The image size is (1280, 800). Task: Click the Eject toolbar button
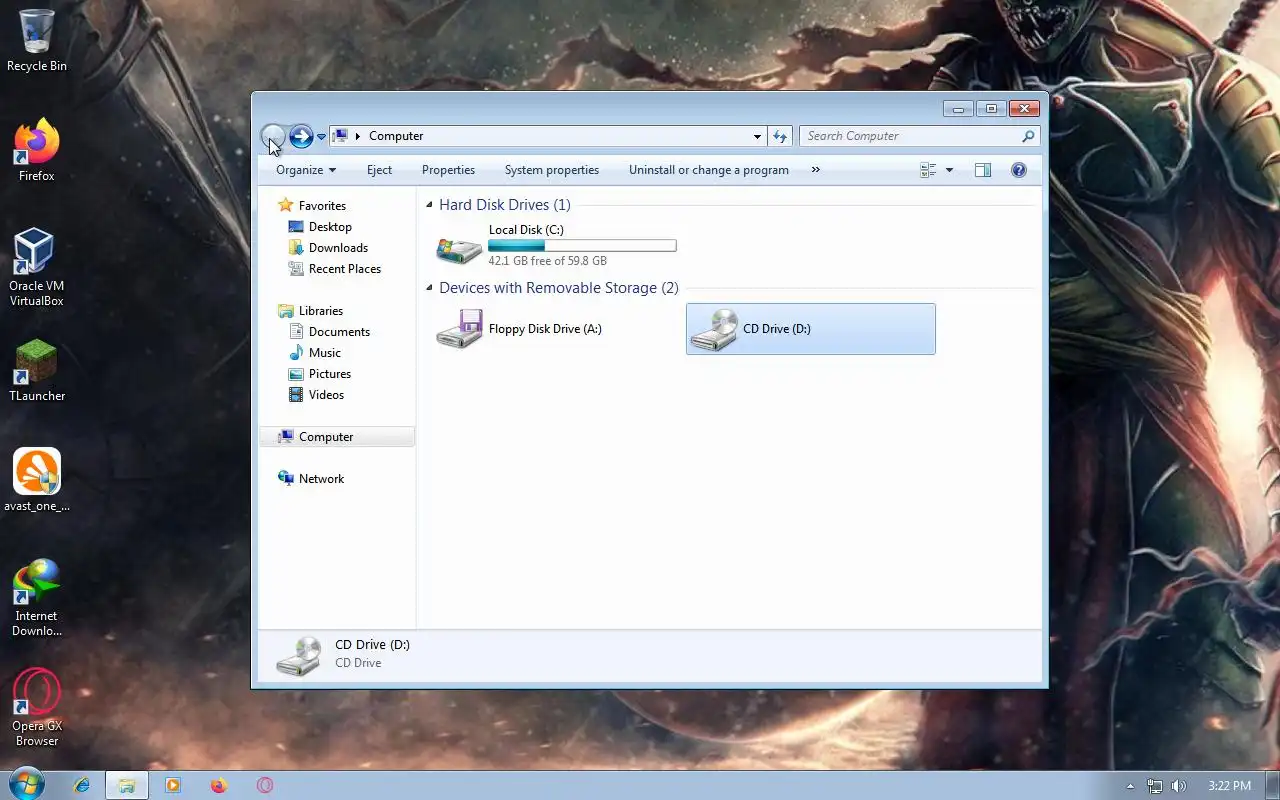point(379,170)
